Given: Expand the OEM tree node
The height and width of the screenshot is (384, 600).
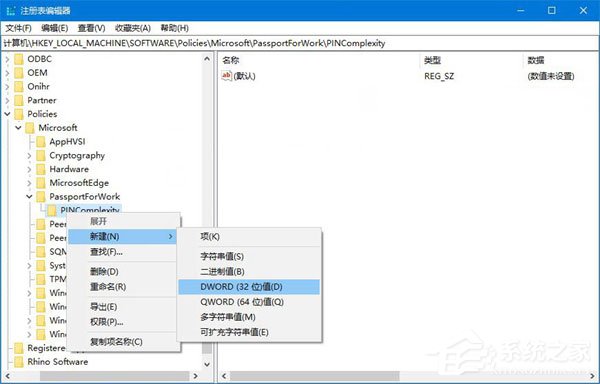Looking at the screenshot, I should click(7, 73).
